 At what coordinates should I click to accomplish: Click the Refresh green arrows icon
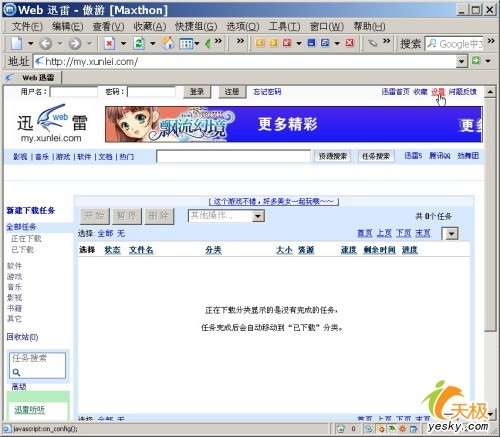coord(139,43)
